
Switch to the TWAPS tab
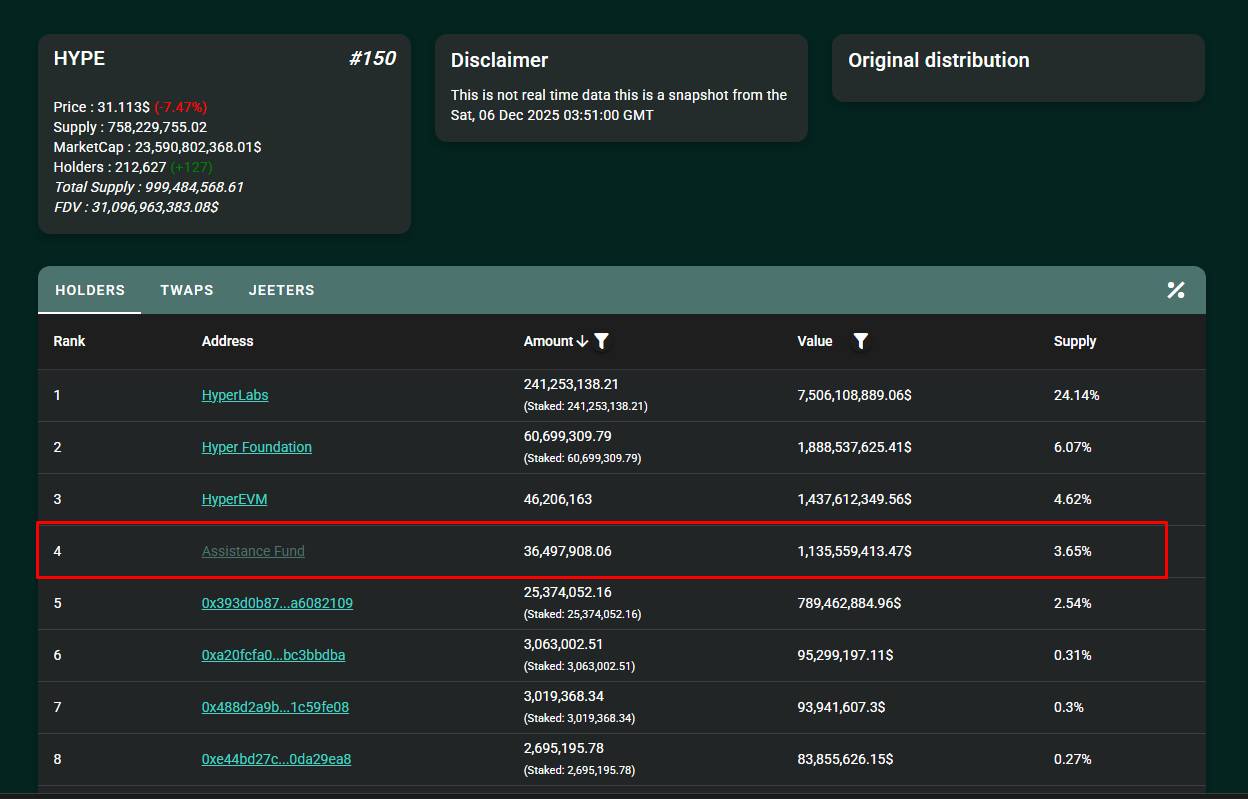tap(187, 290)
